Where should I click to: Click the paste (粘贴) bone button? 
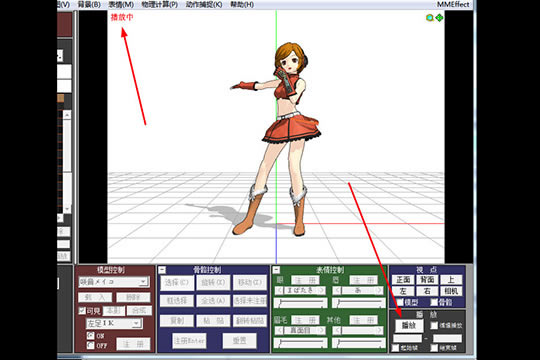pos(213,321)
